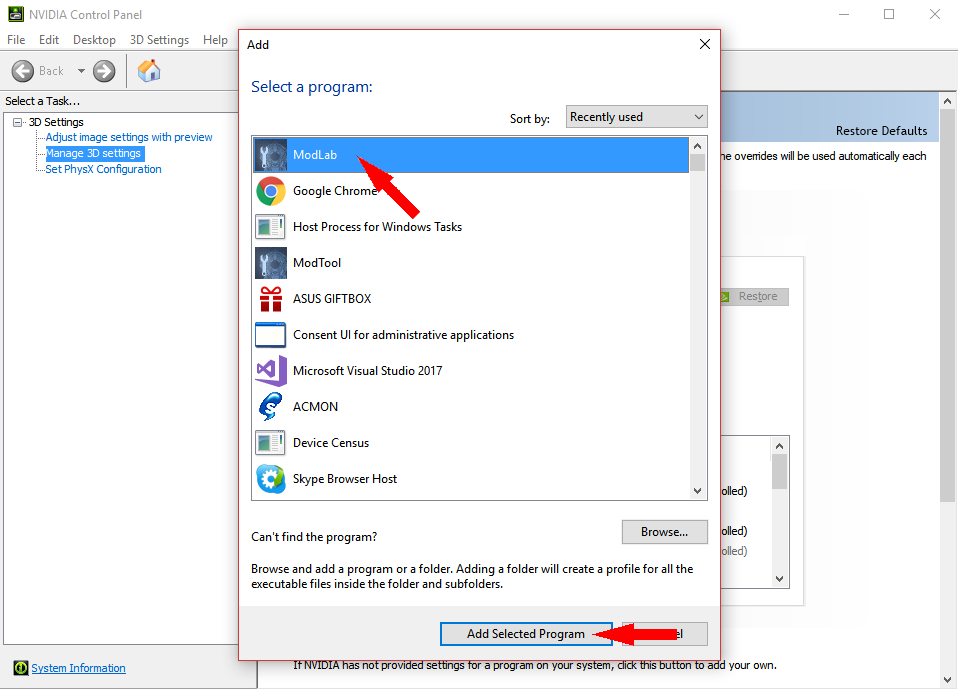Click the Consent UI window icon
The height and width of the screenshot is (690, 958).
click(x=270, y=335)
